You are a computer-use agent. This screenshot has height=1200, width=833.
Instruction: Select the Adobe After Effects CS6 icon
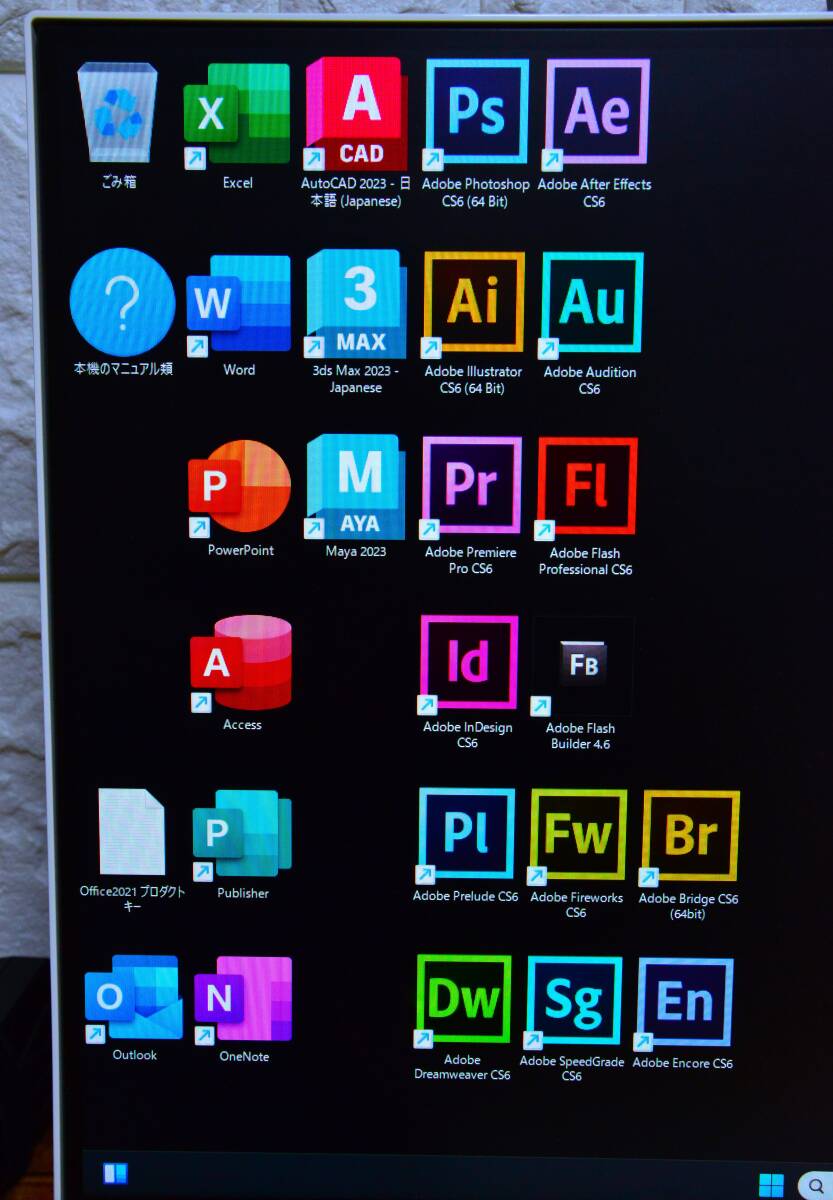click(596, 112)
